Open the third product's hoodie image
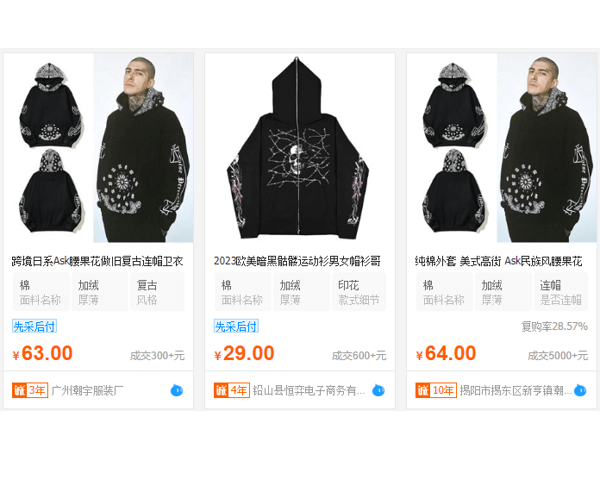The width and height of the screenshot is (600, 480). pos(502,148)
